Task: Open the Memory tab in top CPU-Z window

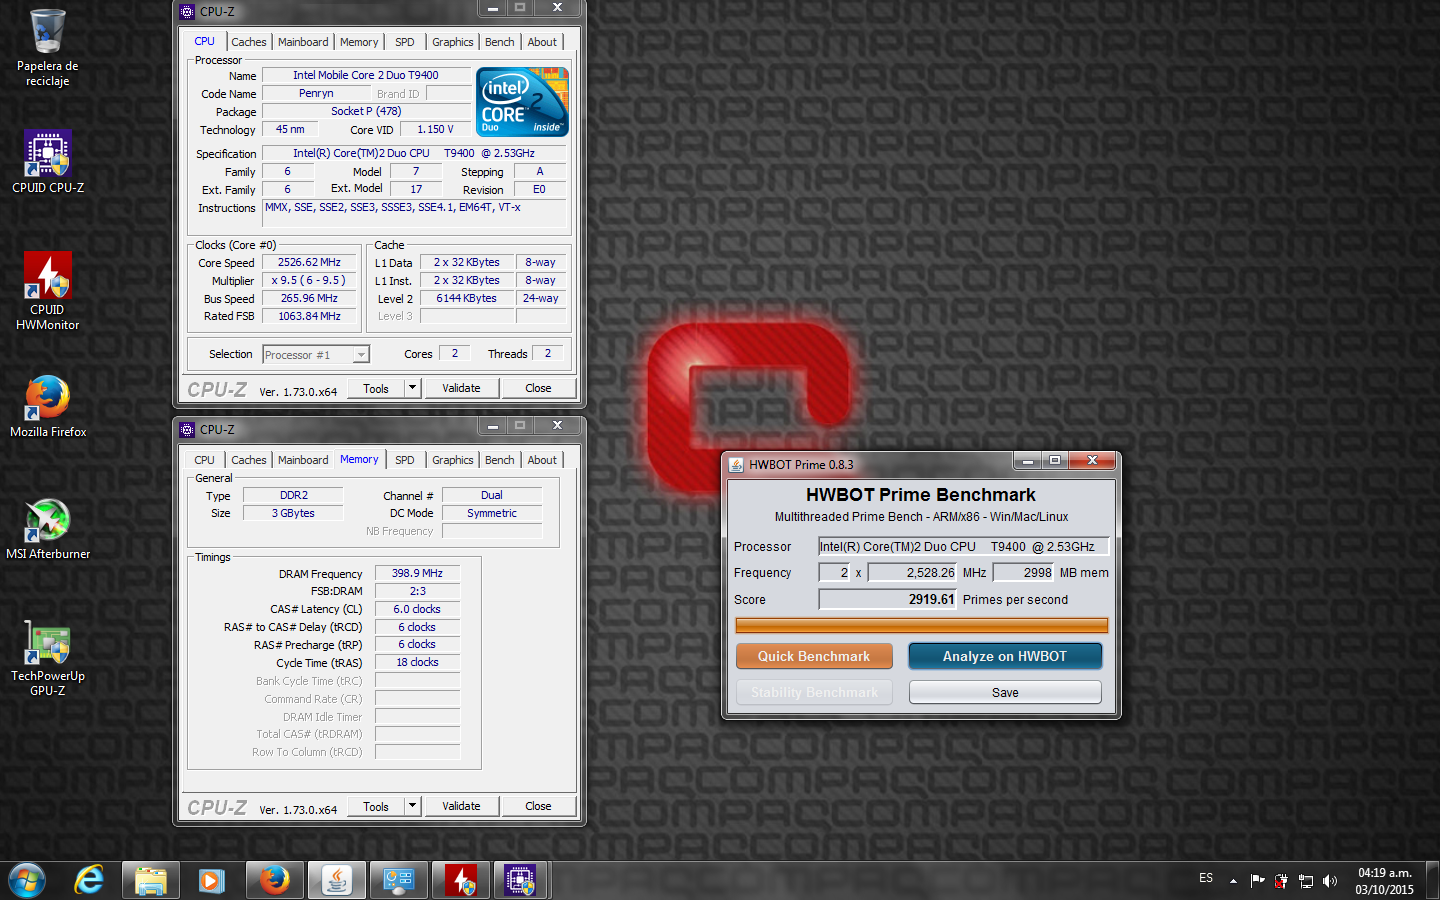Action: (359, 42)
